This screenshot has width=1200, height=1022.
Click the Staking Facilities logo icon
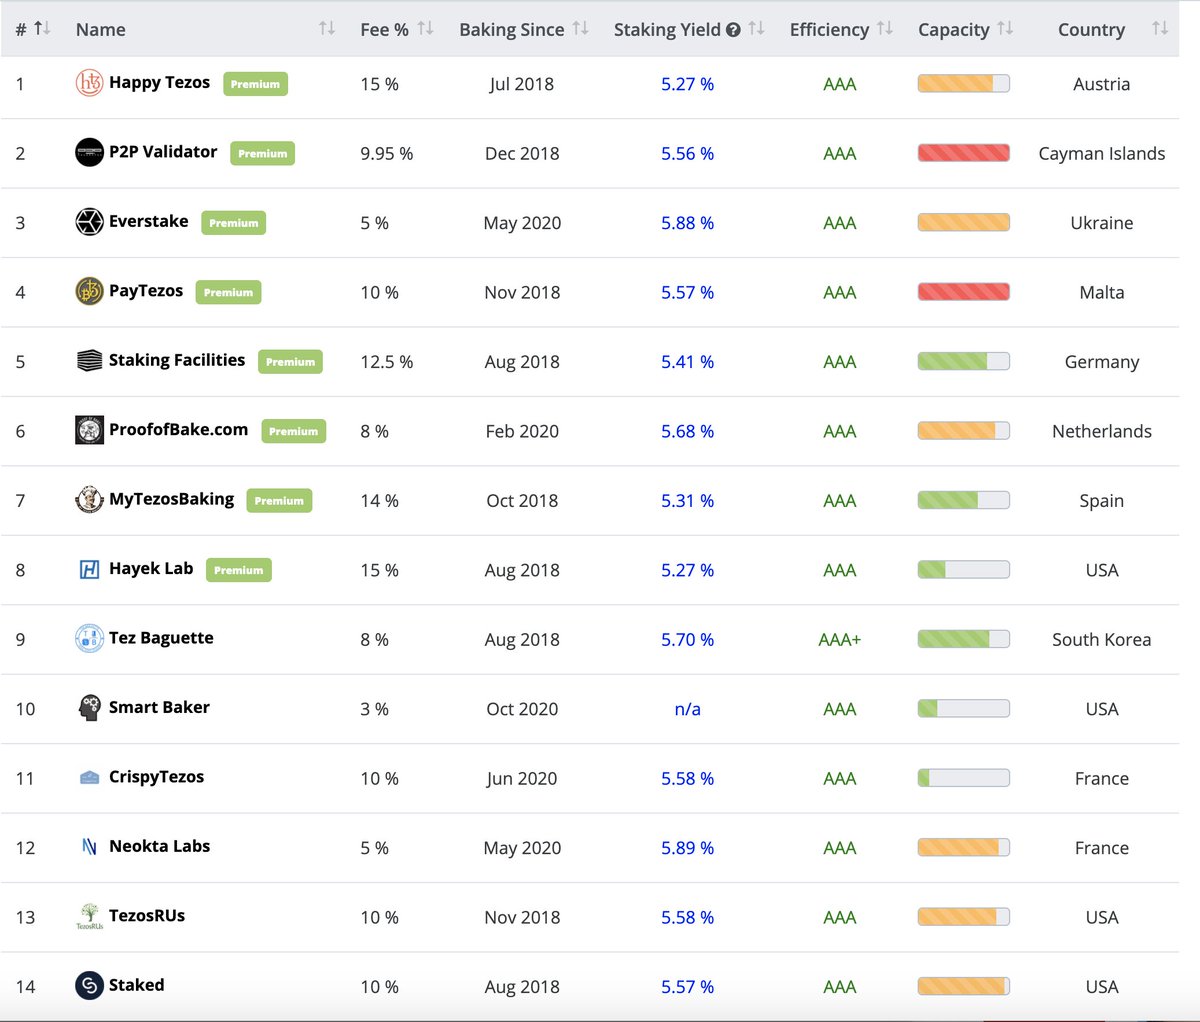click(90, 361)
